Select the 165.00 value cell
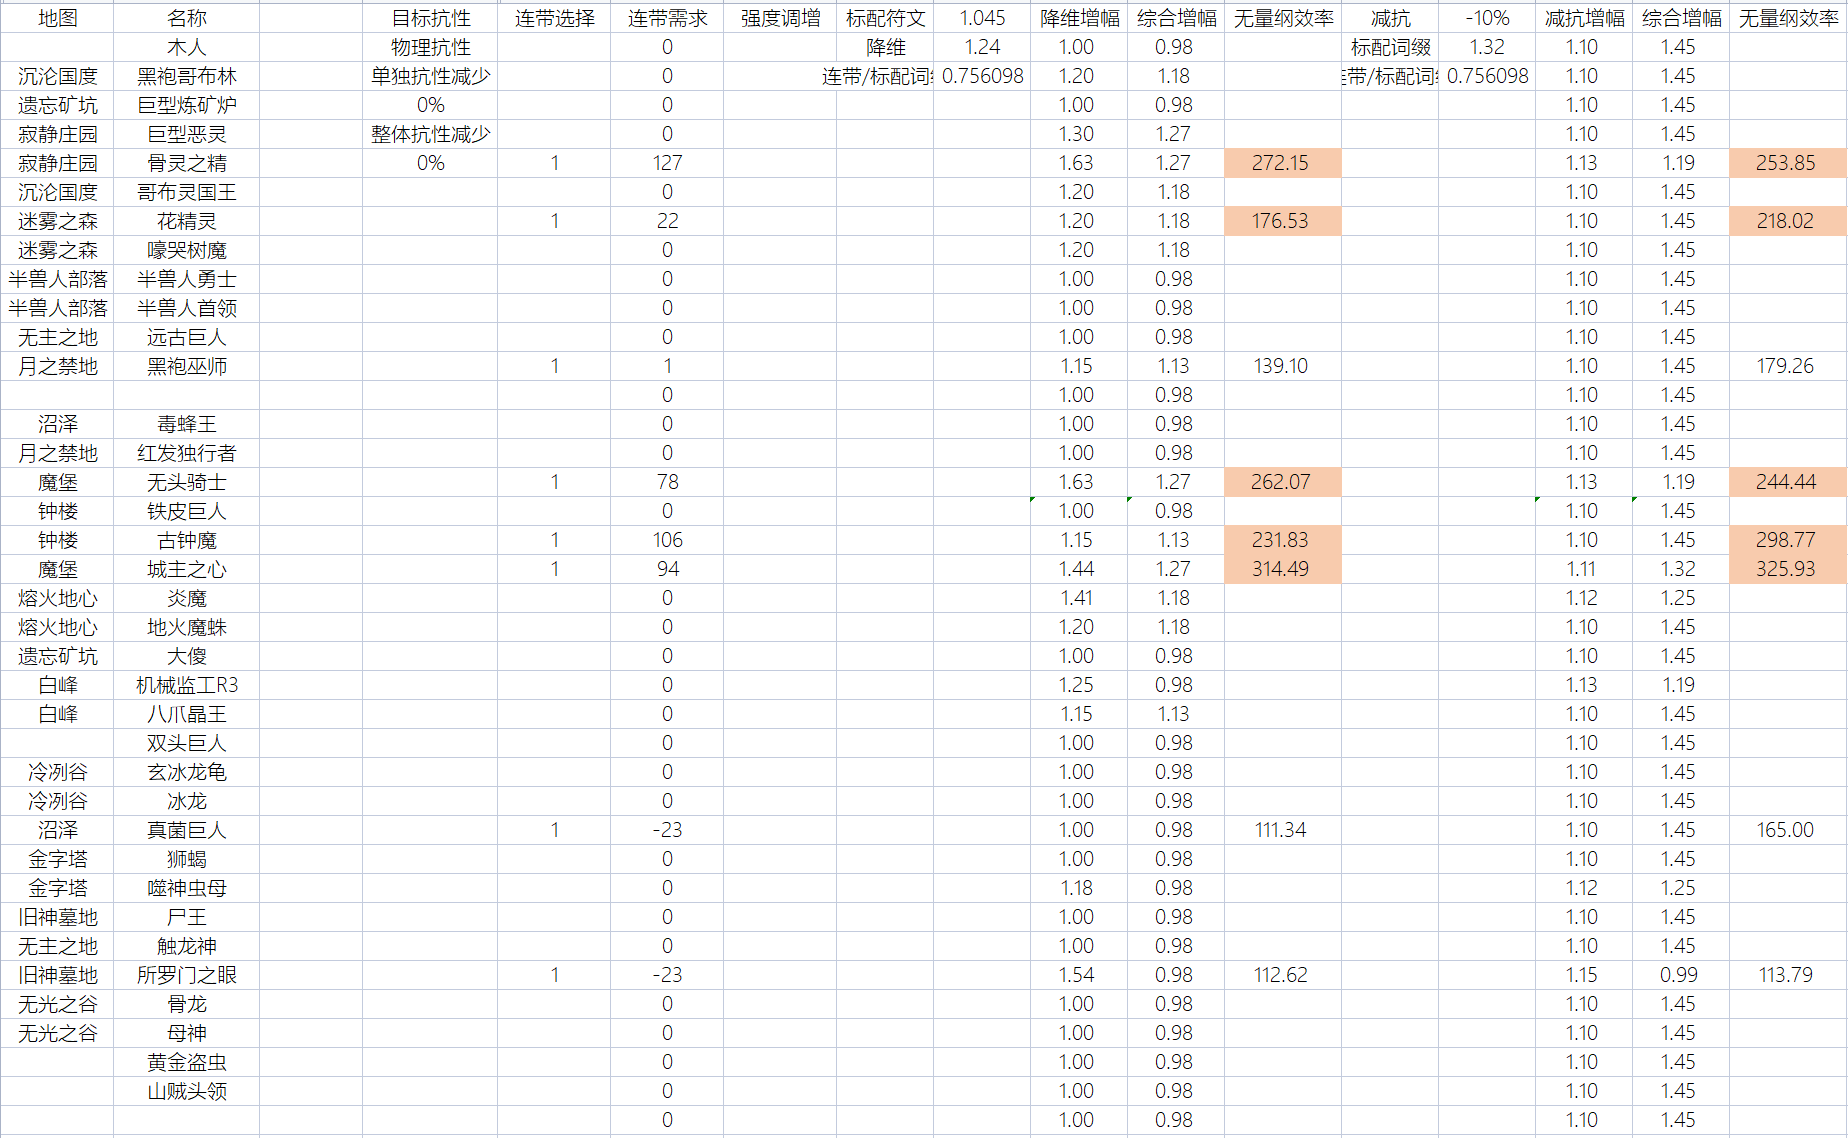Image resolution: width=1848 pixels, height=1138 pixels. (x=1788, y=830)
